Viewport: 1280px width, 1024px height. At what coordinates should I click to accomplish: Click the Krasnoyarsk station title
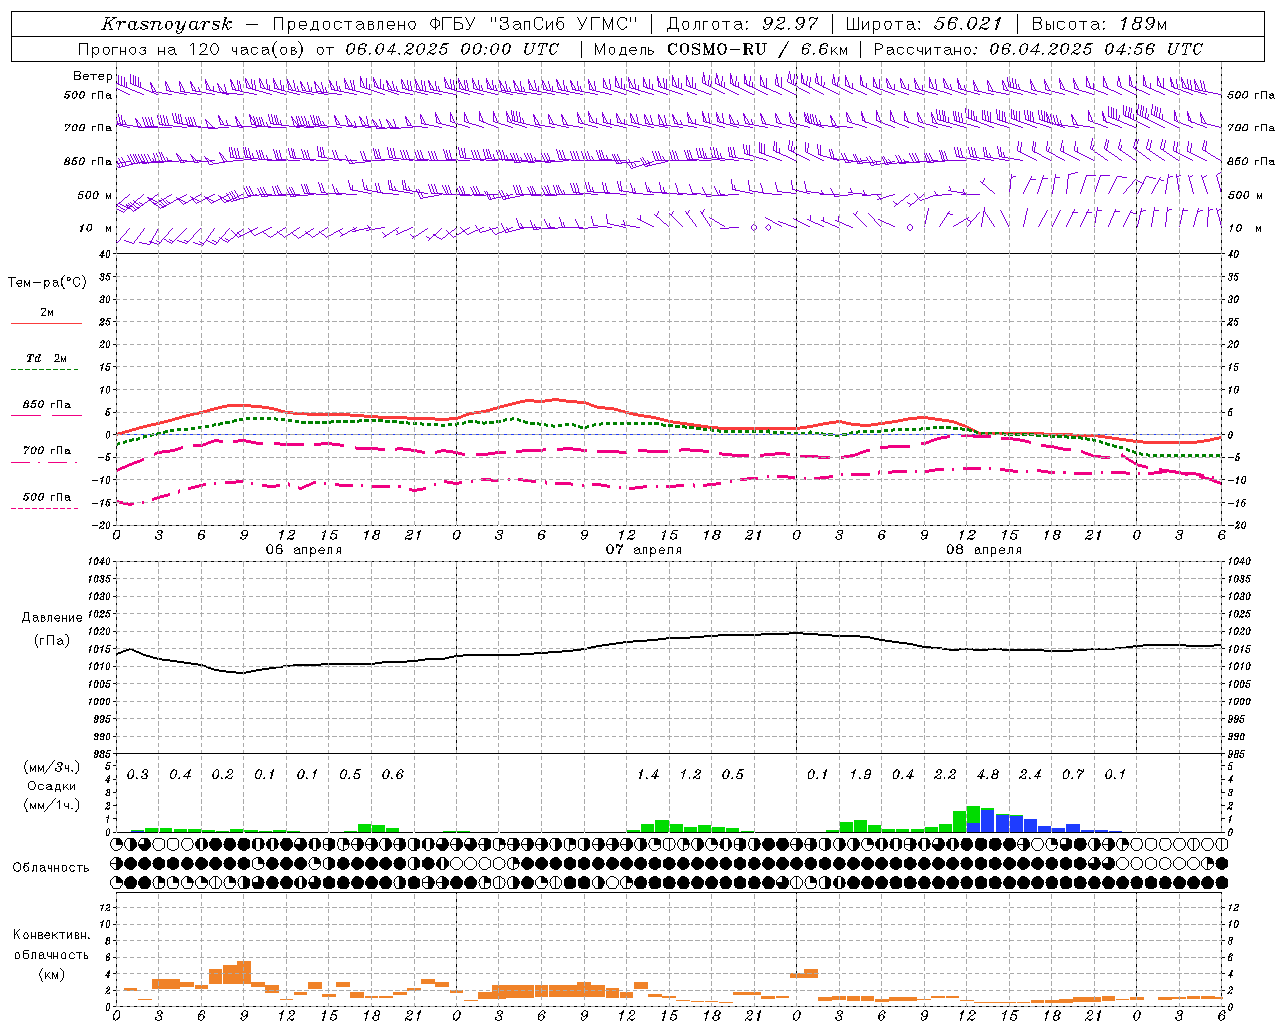pos(167,24)
